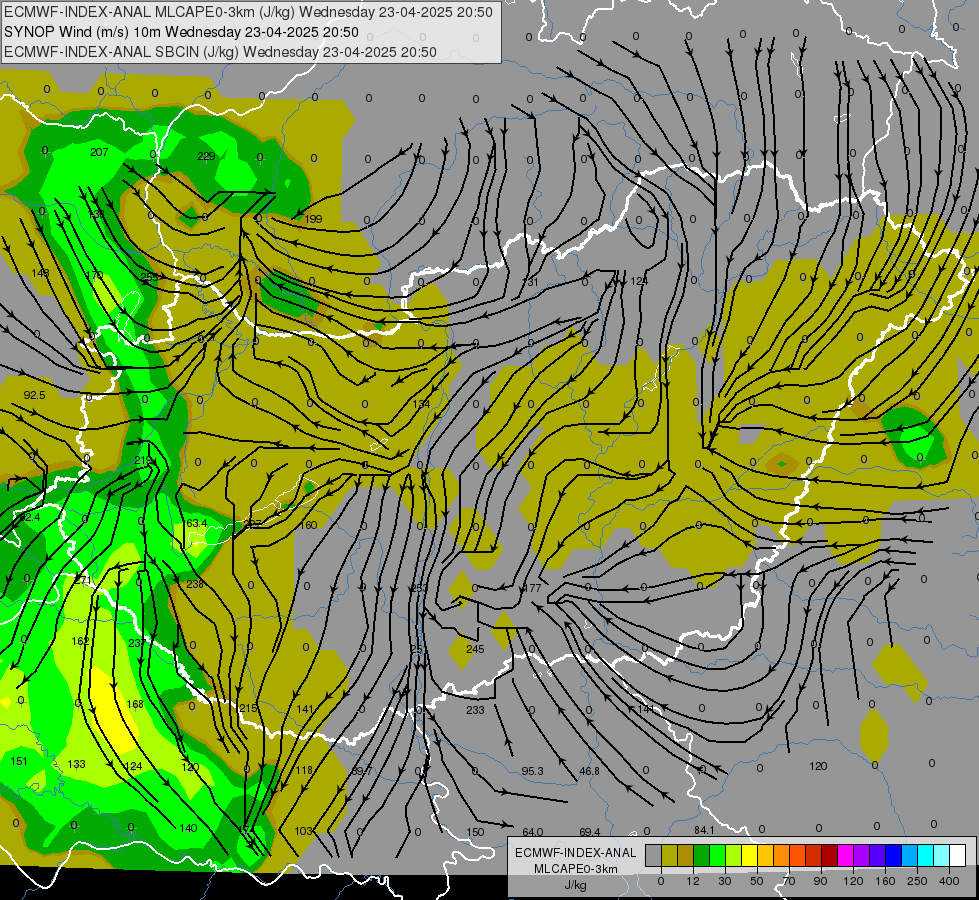Select the SYNOP Wind 10m header line

pos(181,32)
